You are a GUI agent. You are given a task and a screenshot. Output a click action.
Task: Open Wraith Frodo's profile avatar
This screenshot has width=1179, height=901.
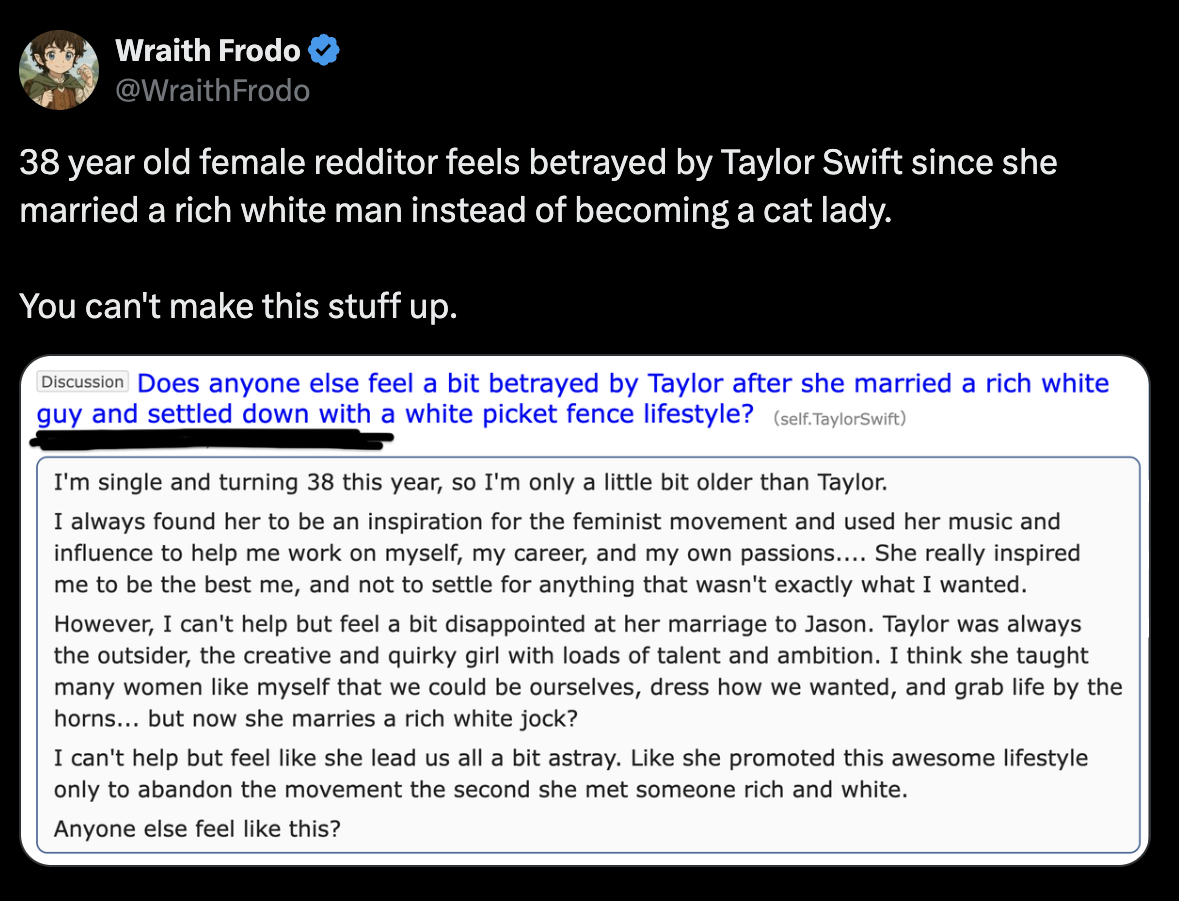59,70
